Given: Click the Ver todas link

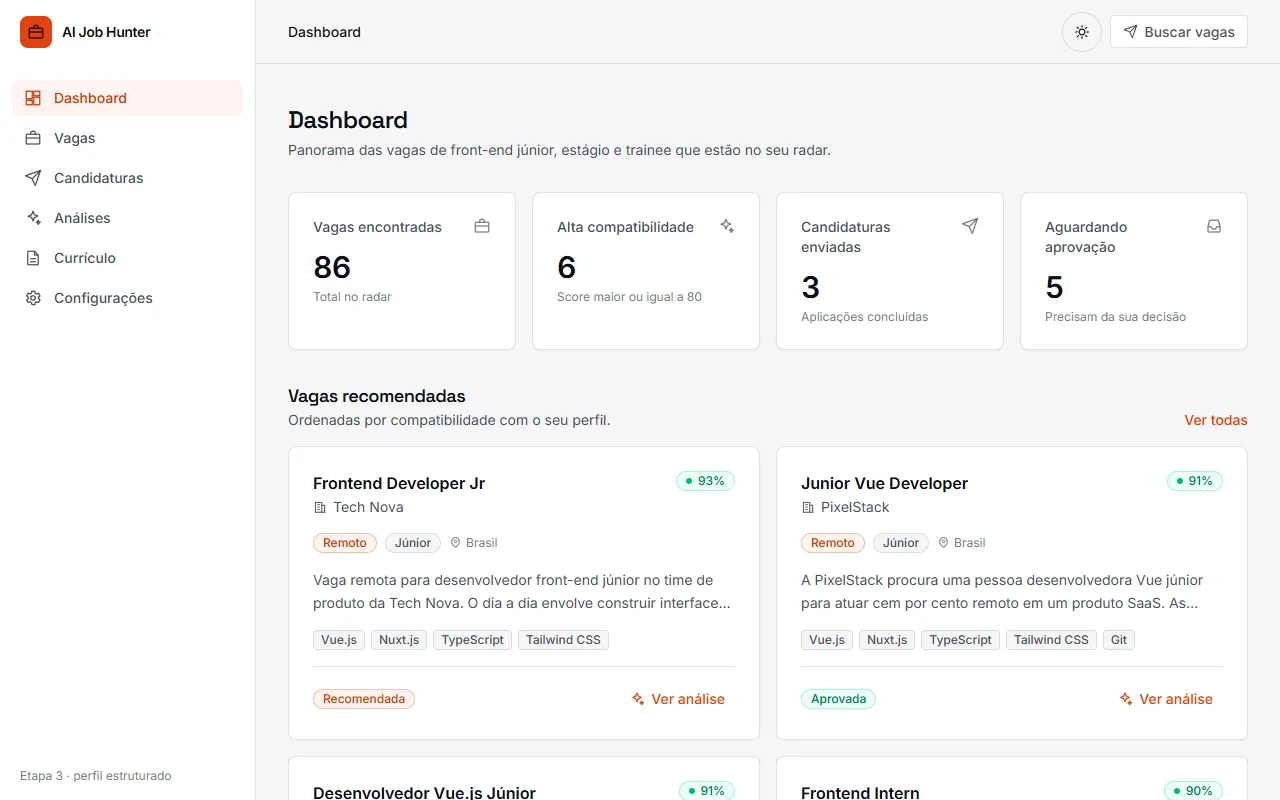Looking at the screenshot, I should click(x=1216, y=420).
